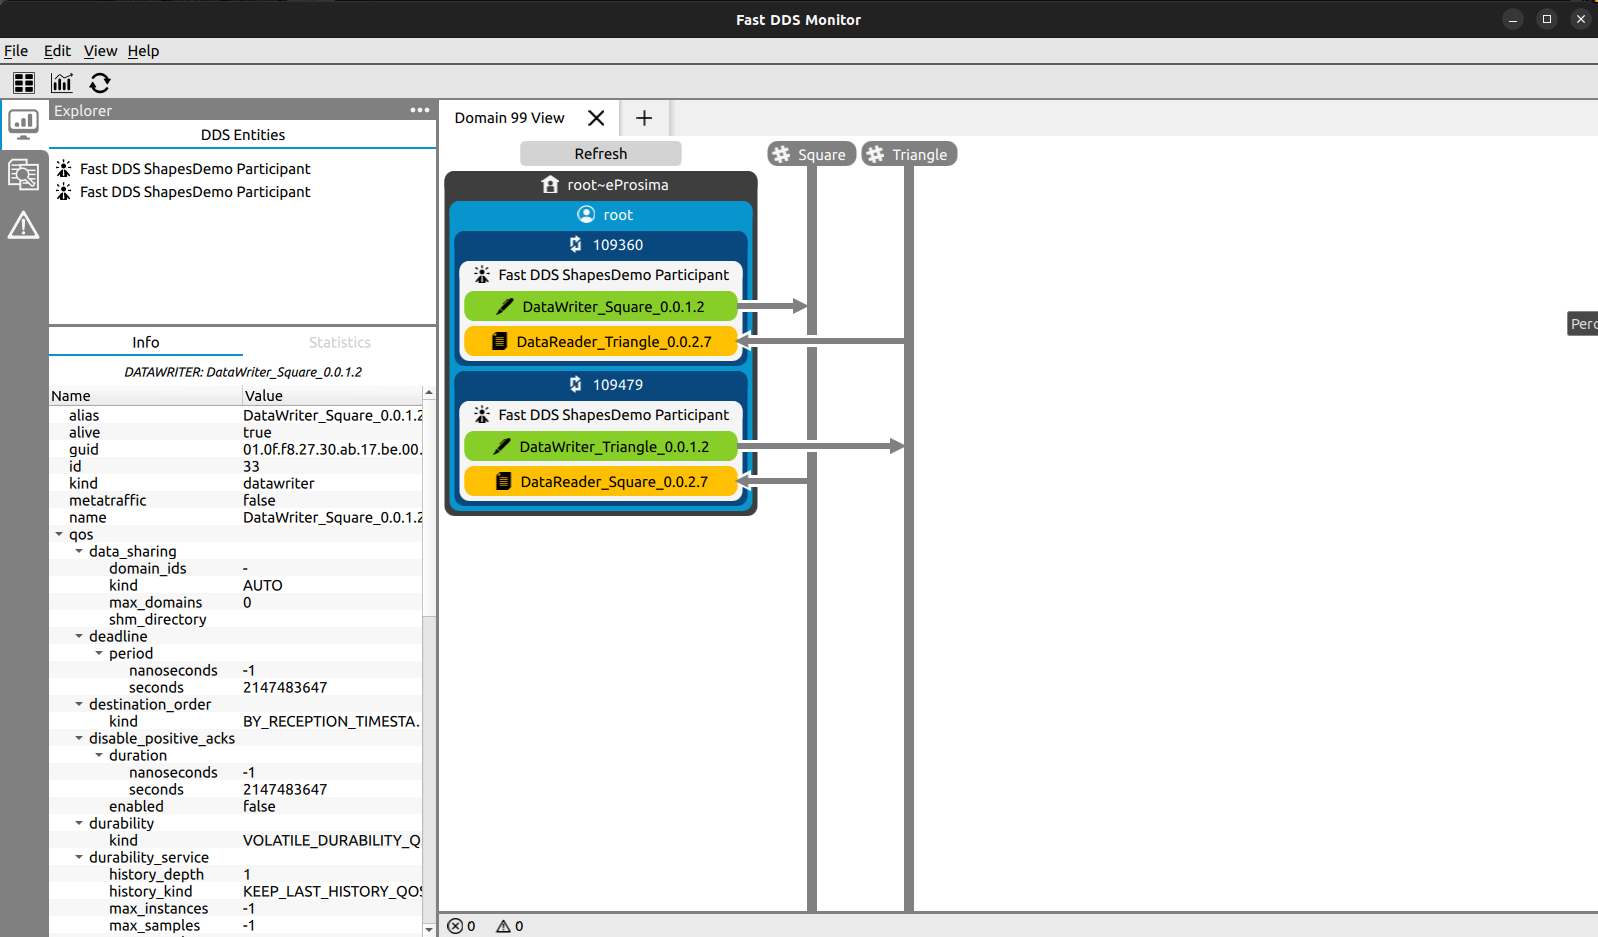Open the File menu
The height and width of the screenshot is (937, 1598).
tap(16, 51)
